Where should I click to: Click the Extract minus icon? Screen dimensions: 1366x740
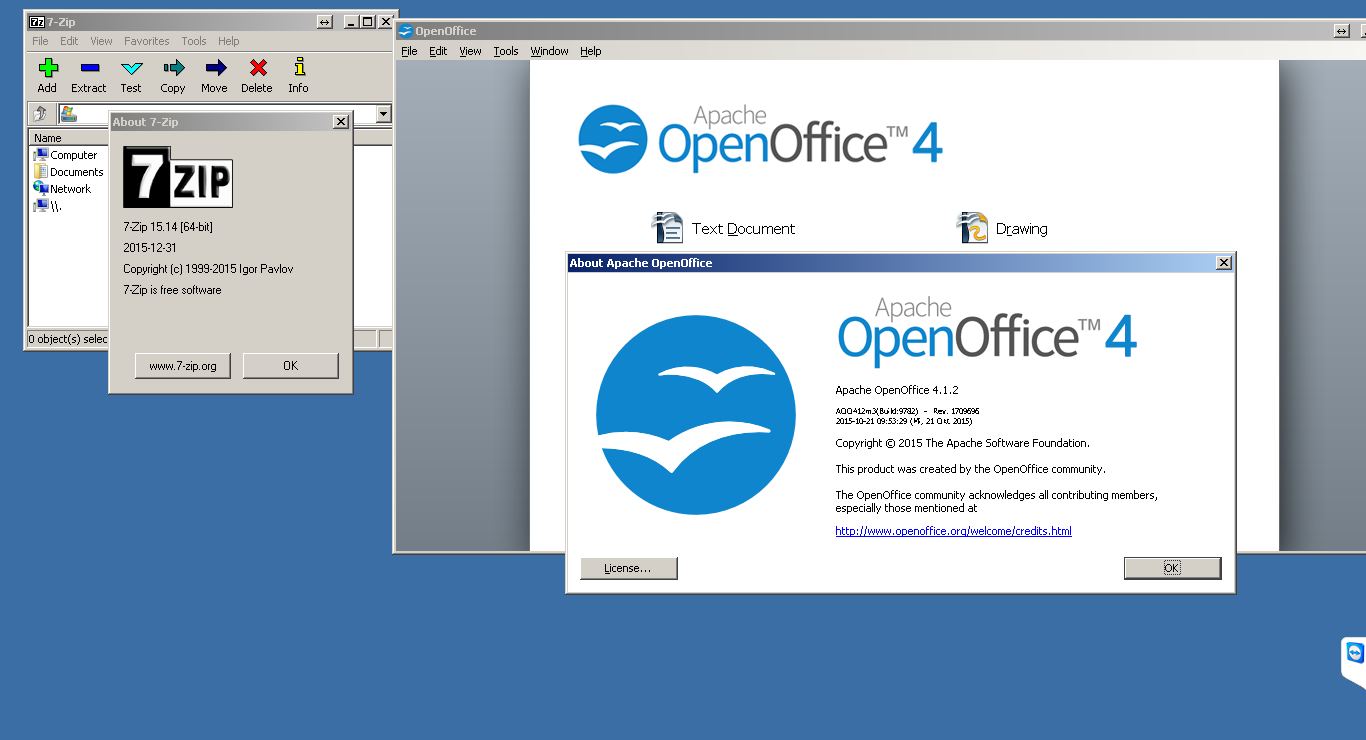pyautogui.click(x=89, y=69)
